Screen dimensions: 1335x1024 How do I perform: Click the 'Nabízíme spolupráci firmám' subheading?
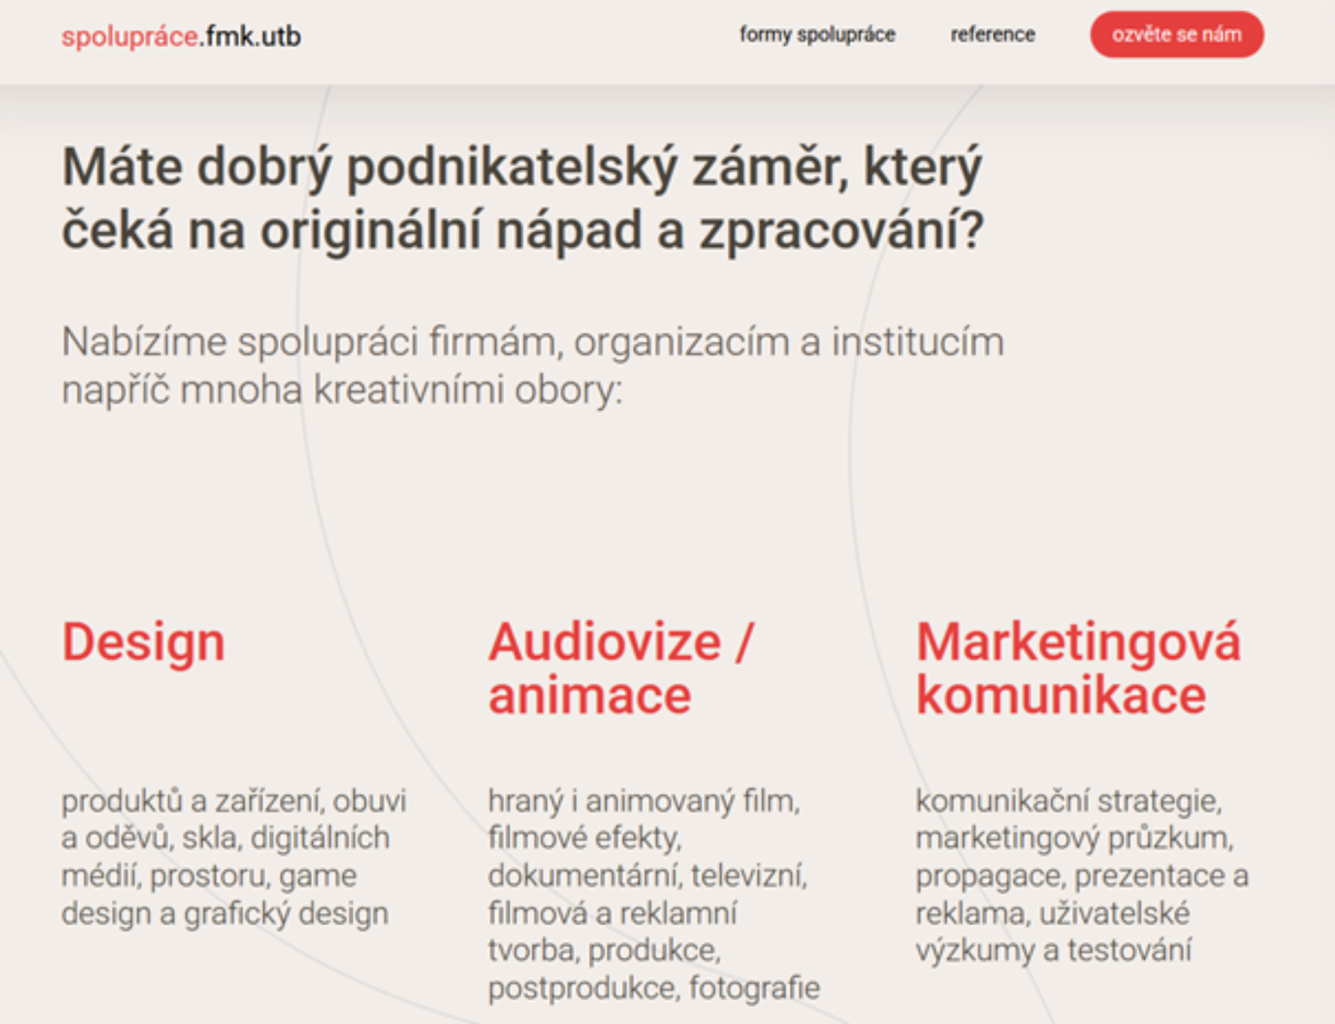click(532, 342)
